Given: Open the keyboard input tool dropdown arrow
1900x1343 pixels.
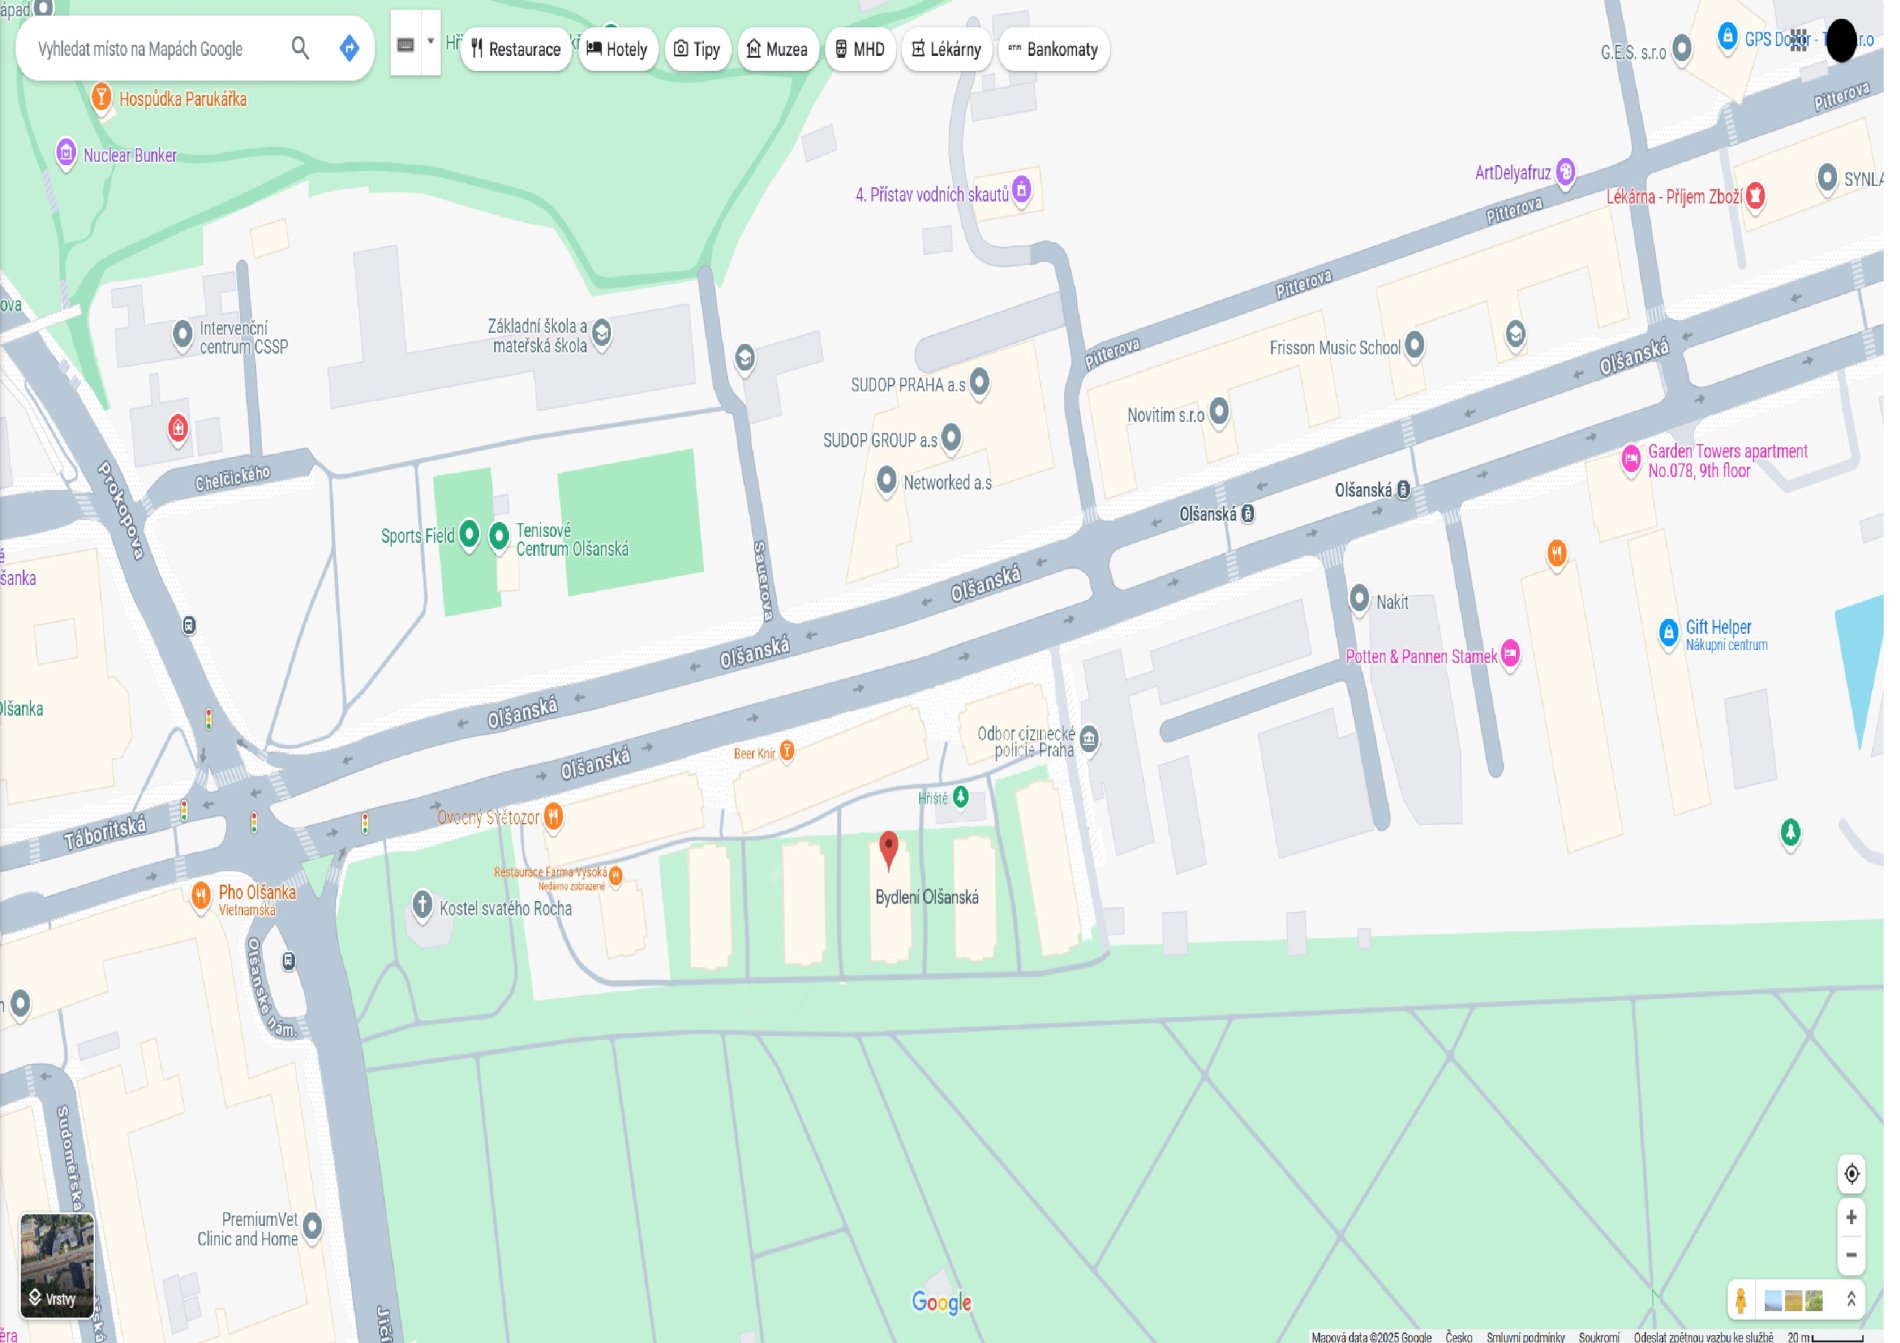Looking at the screenshot, I should click(x=431, y=42).
